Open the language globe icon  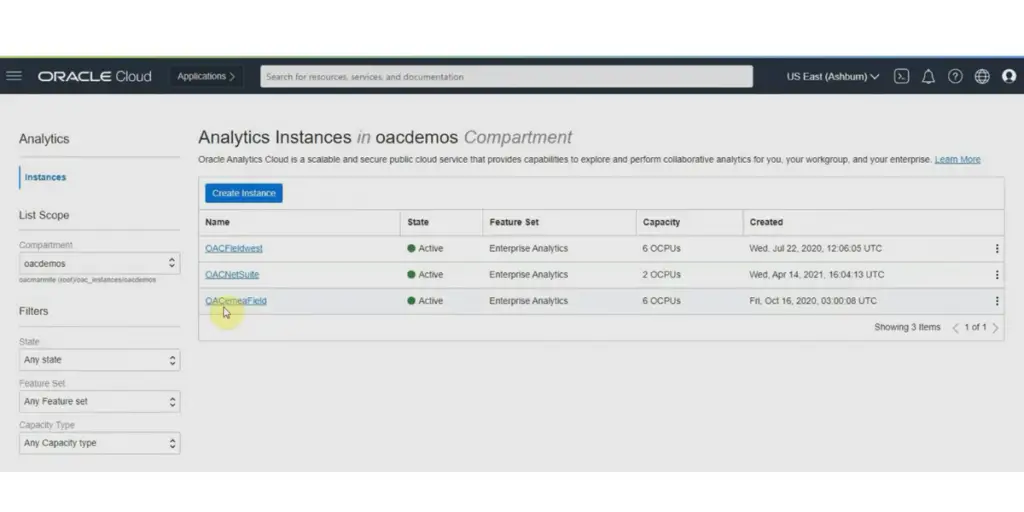point(982,76)
